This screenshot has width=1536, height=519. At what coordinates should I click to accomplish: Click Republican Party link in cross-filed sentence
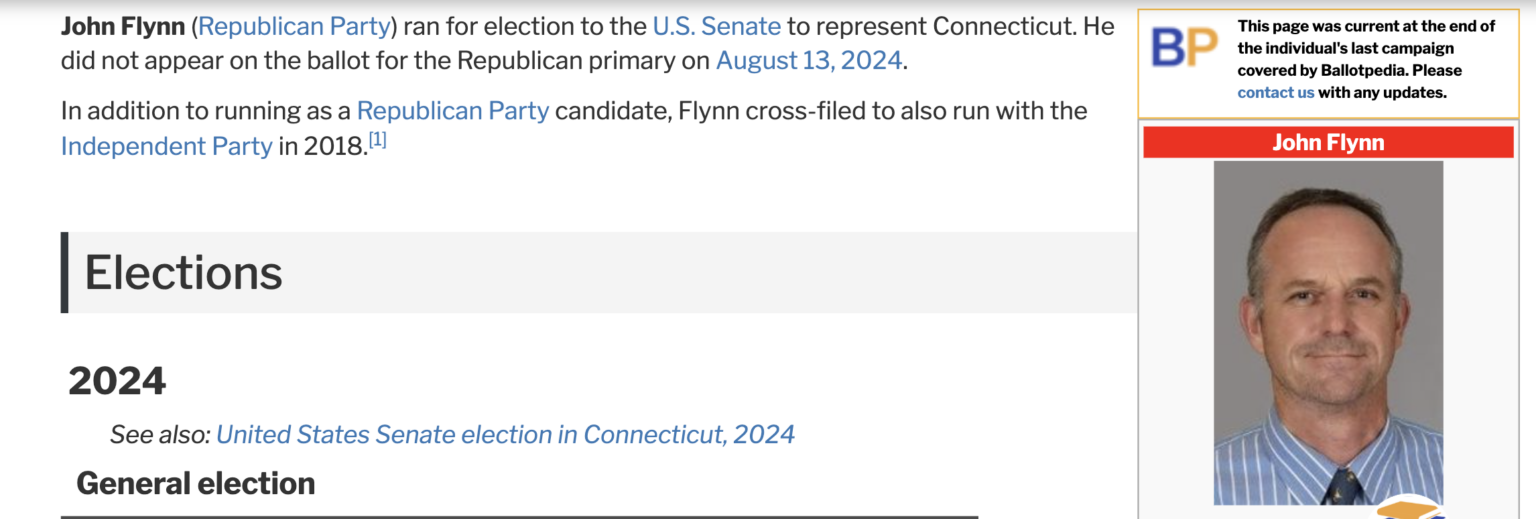(x=452, y=110)
